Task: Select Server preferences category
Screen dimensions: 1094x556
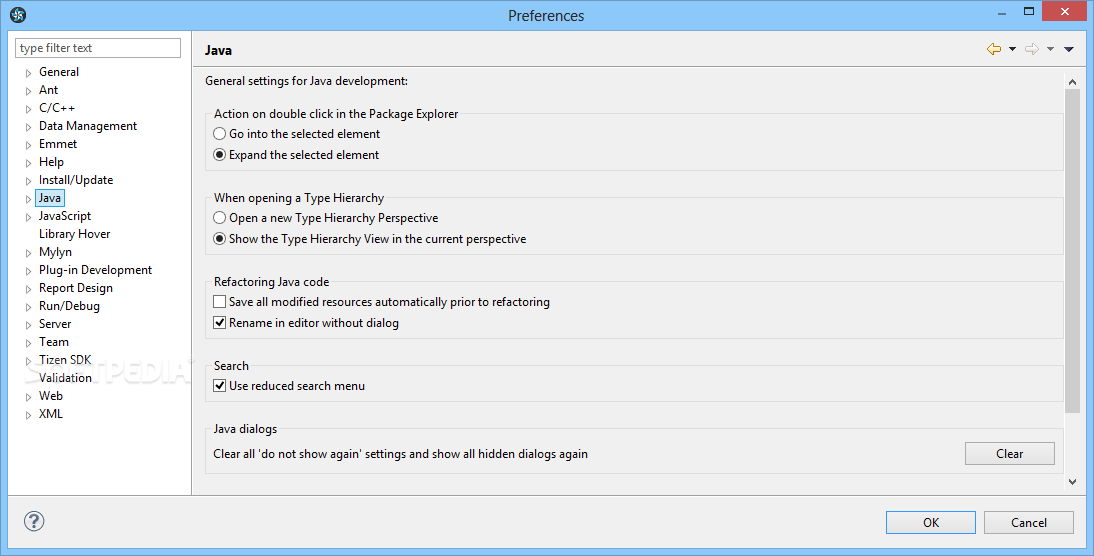Action: [x=55, y=324]
